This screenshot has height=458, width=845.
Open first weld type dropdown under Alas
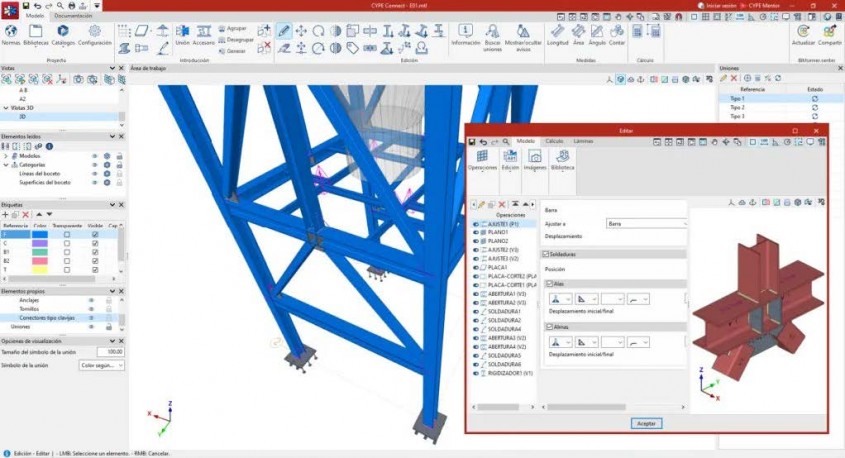tap(560, 299)
